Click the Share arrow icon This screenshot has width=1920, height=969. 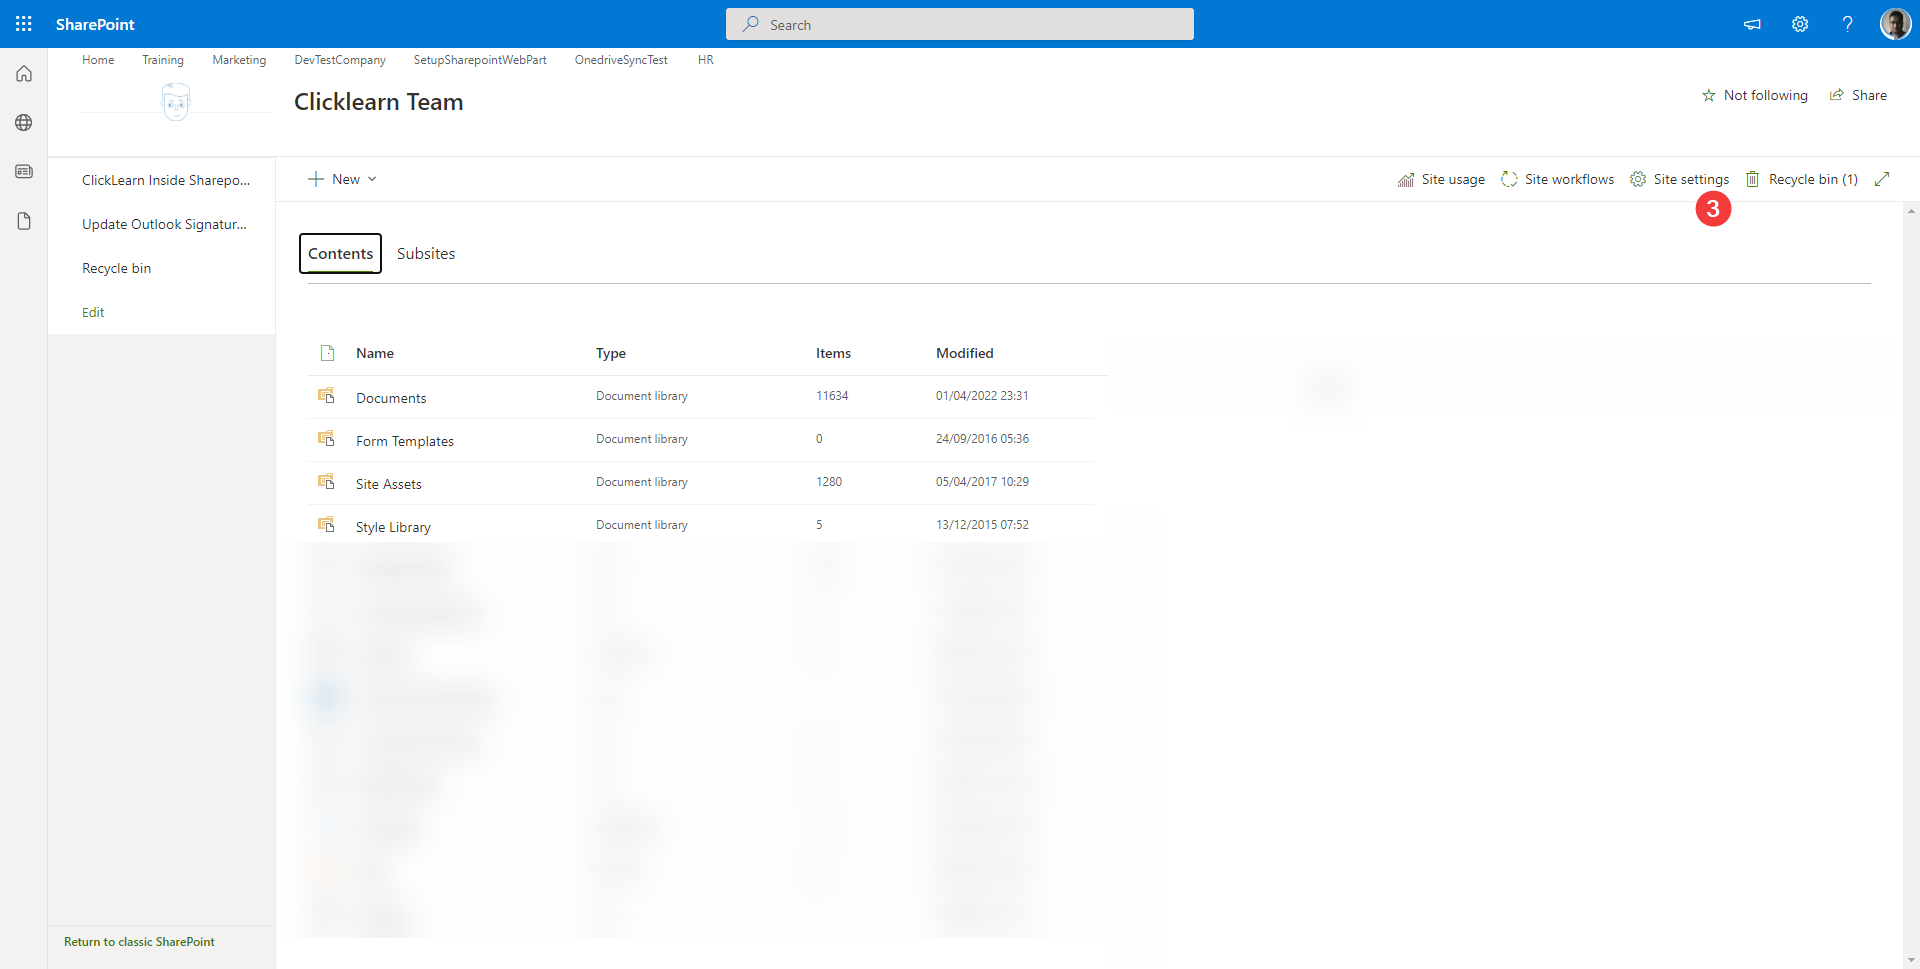[1837, 95]
